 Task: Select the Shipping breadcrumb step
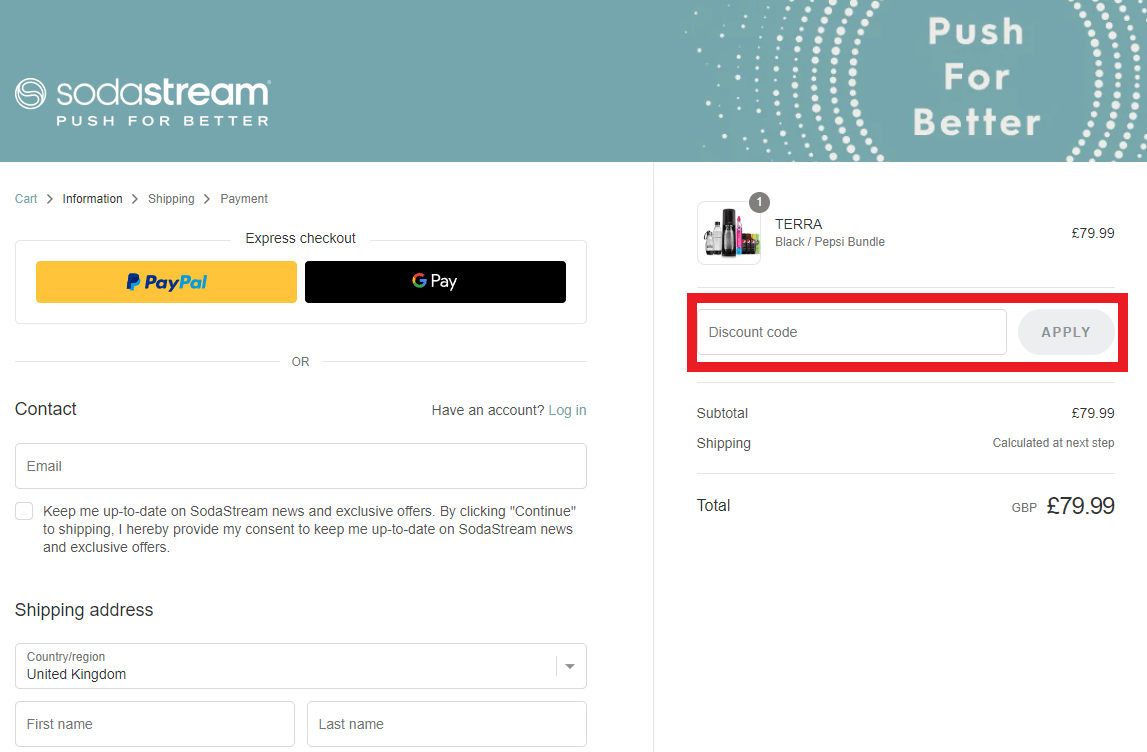171,199
